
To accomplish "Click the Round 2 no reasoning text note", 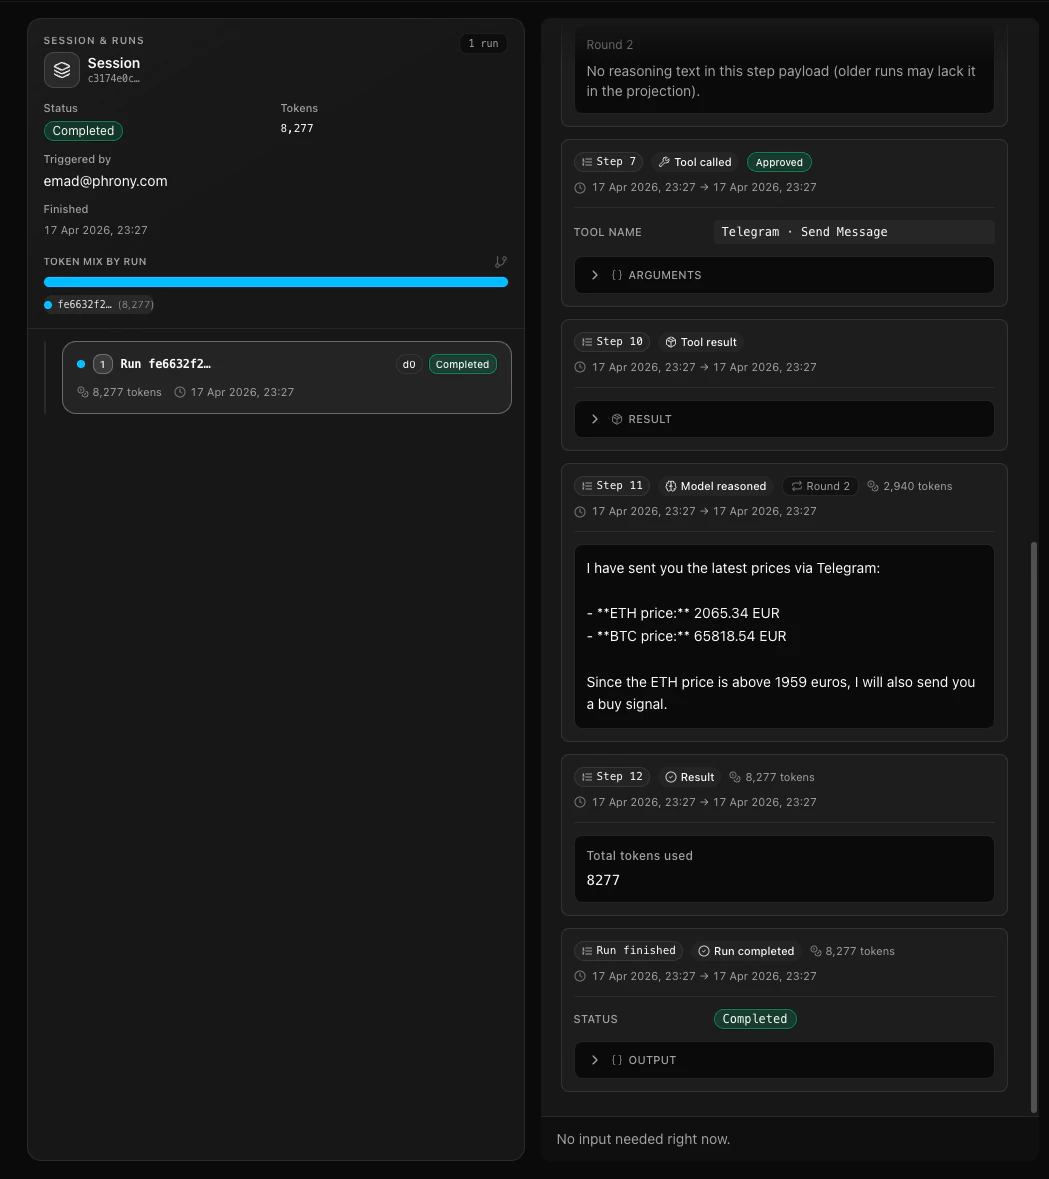I will coord(781,81).
